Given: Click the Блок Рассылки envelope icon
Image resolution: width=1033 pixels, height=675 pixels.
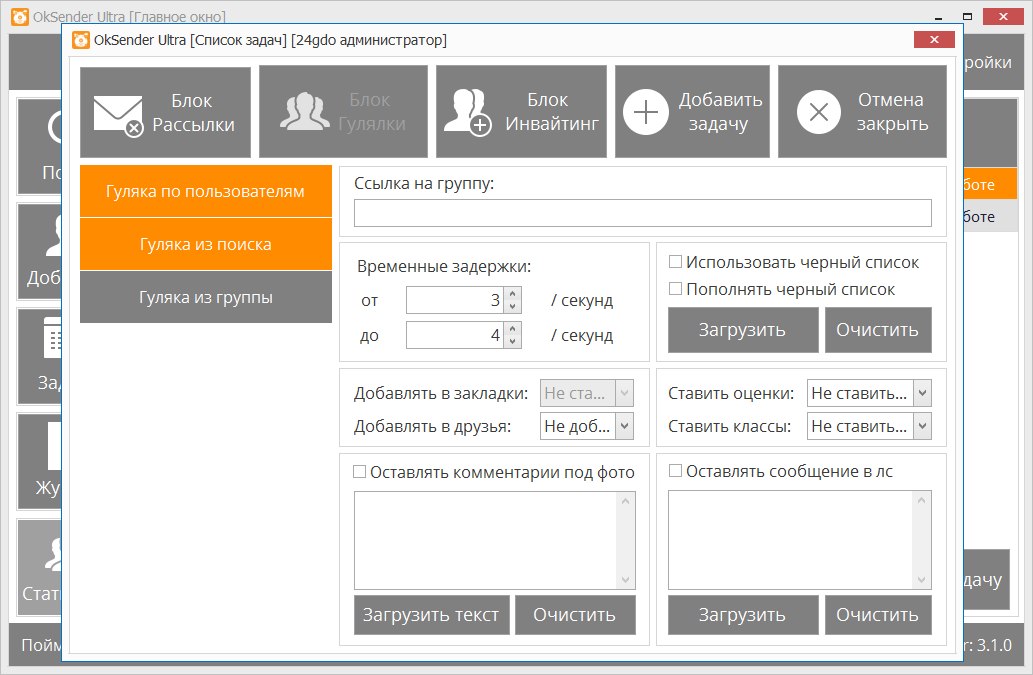Looking at the screenshot, I should click(118, 113).
